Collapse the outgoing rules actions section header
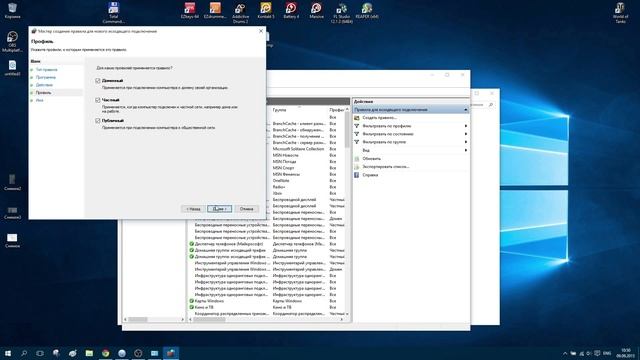640x360 pixels. pos(466,110)
